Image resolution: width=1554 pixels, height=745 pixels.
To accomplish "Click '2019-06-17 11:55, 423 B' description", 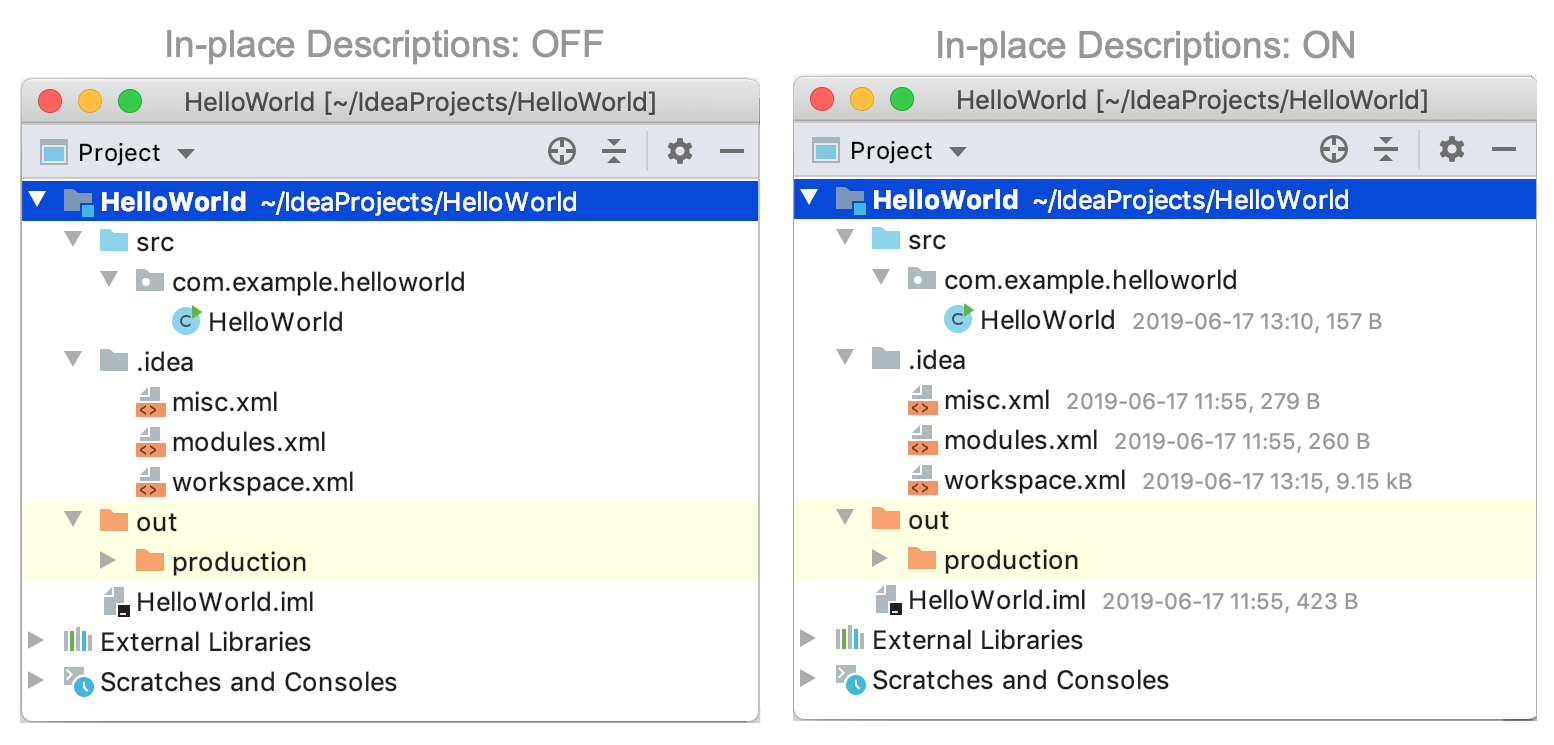I will [x=1230, y=601].
